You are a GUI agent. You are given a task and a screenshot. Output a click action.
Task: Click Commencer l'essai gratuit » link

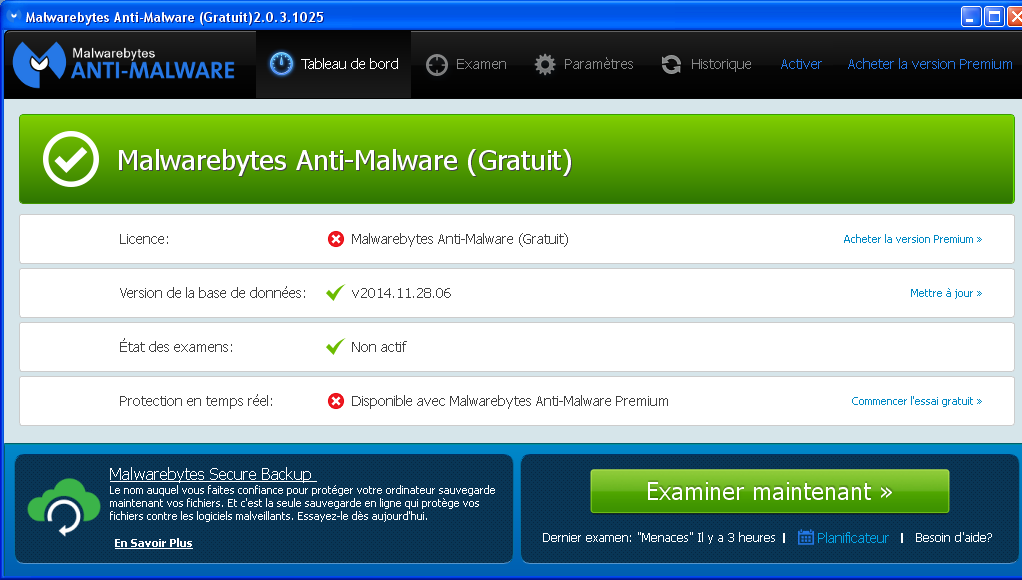(916, 401)
